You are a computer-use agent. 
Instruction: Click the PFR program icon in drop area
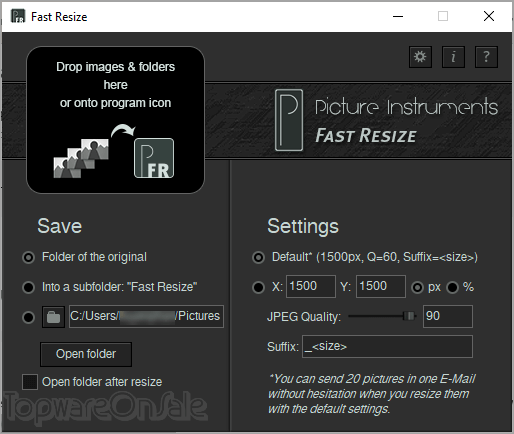(154, 158)
